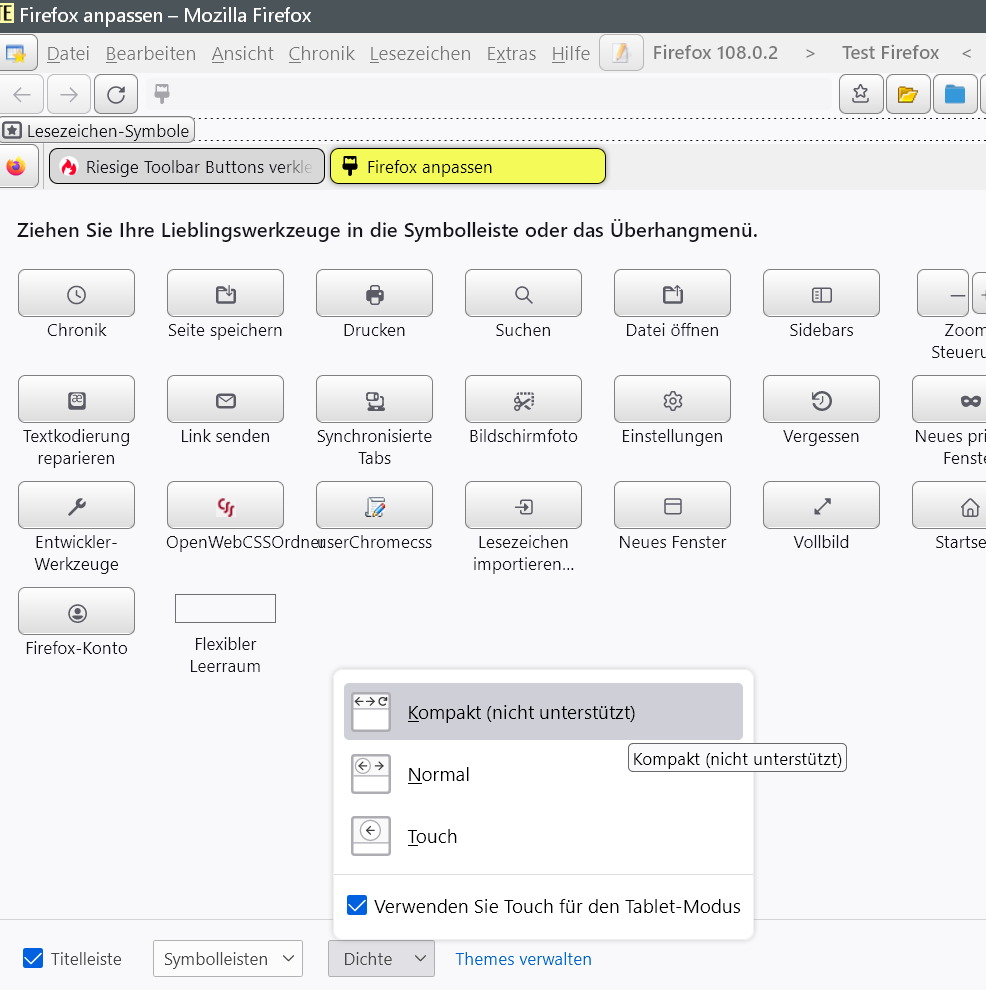Choose Normal density option
This screenshot has height=990, width=986.
pos(543,773)
